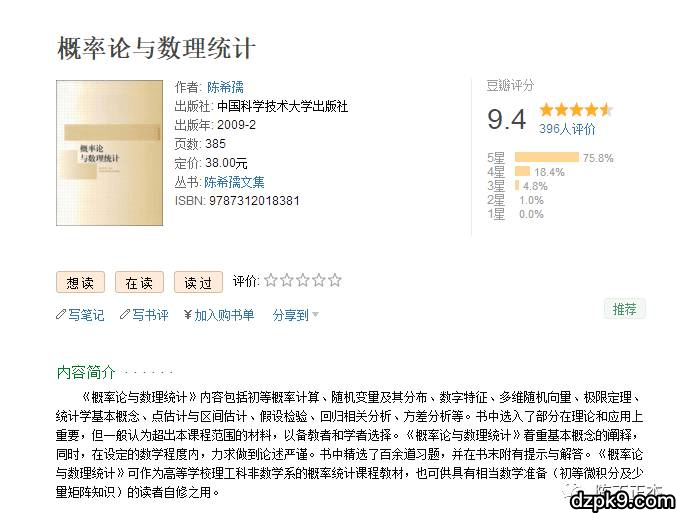Open the book cover thumbnail
This screenshot has width=684, height=522.
[x=109, y=152]
